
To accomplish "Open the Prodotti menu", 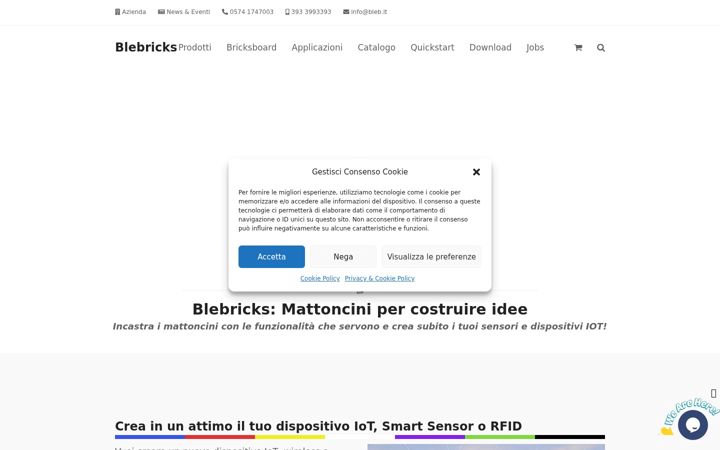I will [195, 47].
